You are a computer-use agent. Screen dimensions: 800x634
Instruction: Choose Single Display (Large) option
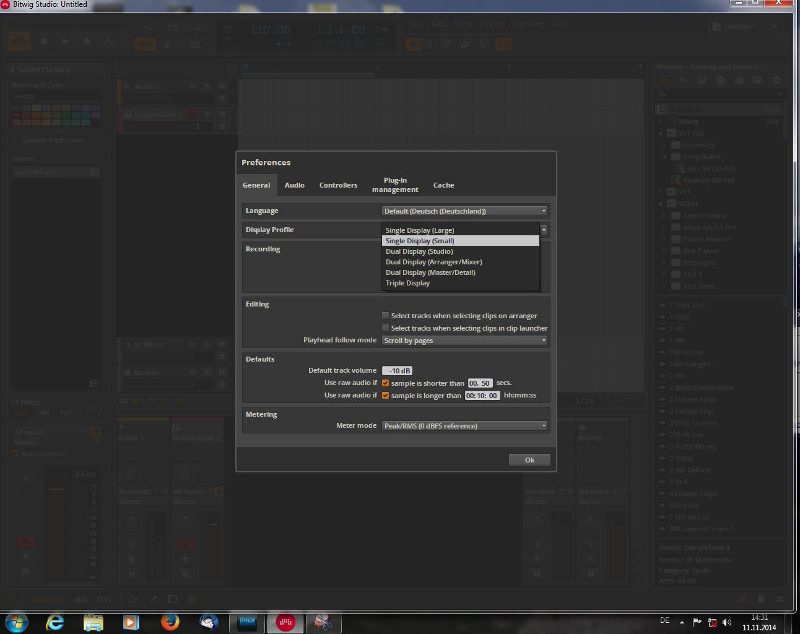coord(460,230)
